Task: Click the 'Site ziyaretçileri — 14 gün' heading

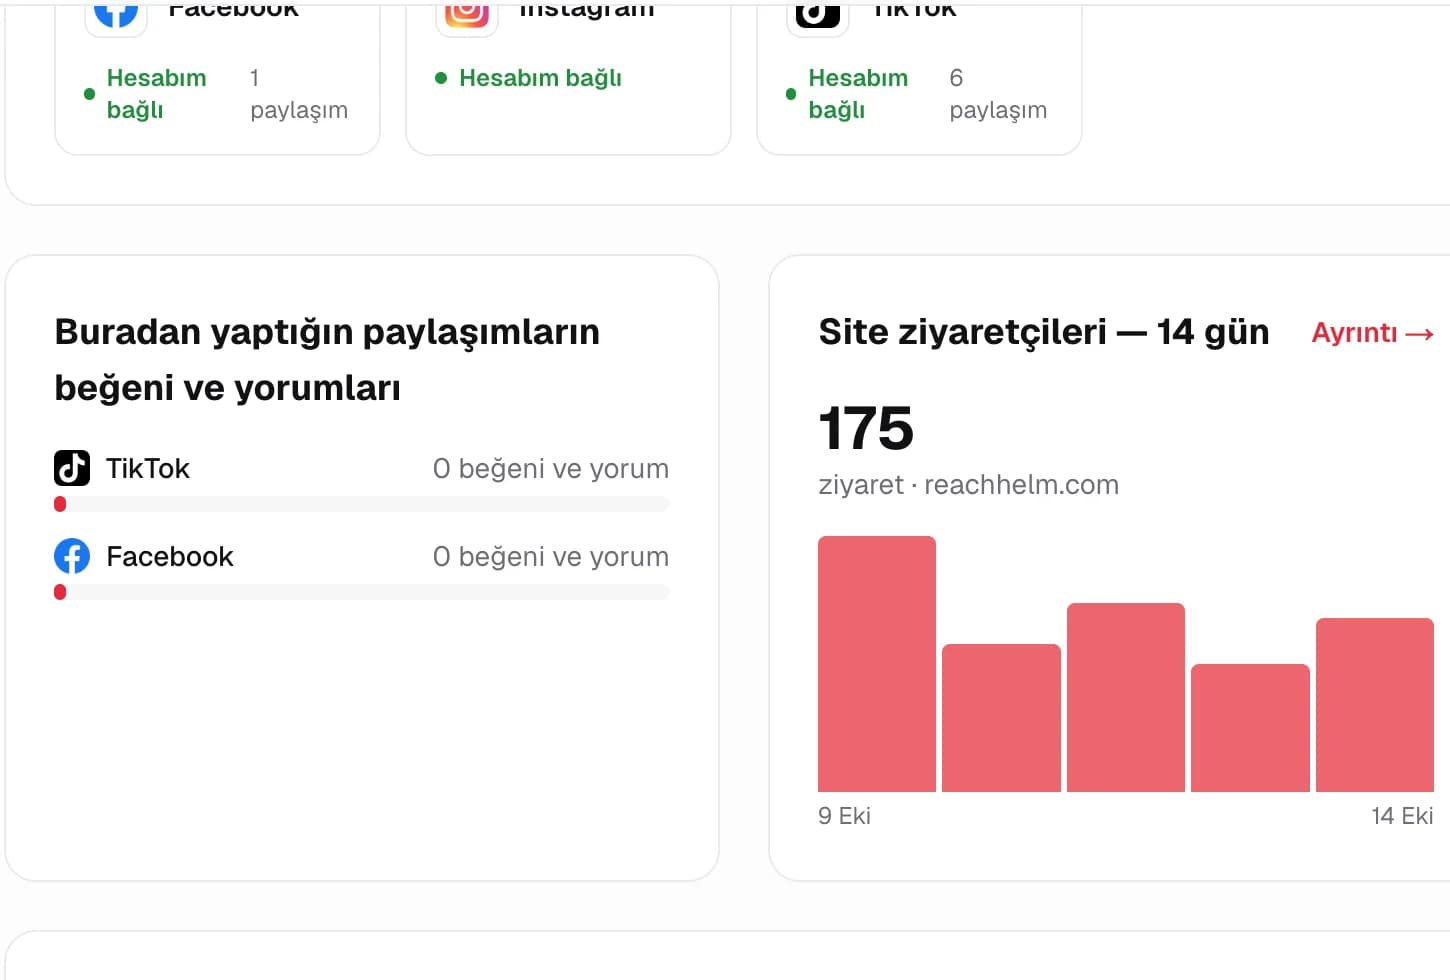Action: click(1044, 332)
